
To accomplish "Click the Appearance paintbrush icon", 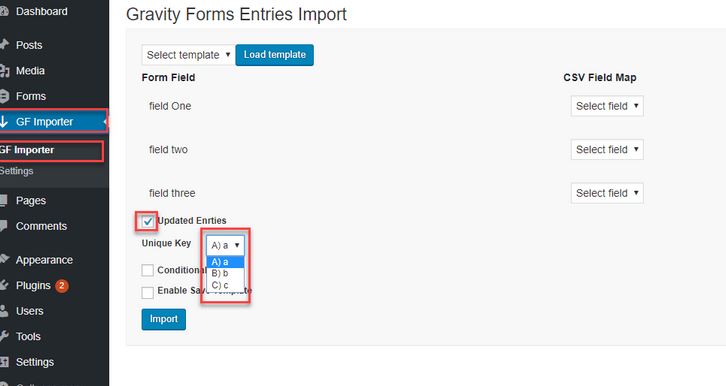I will click(x=4, y=259).
